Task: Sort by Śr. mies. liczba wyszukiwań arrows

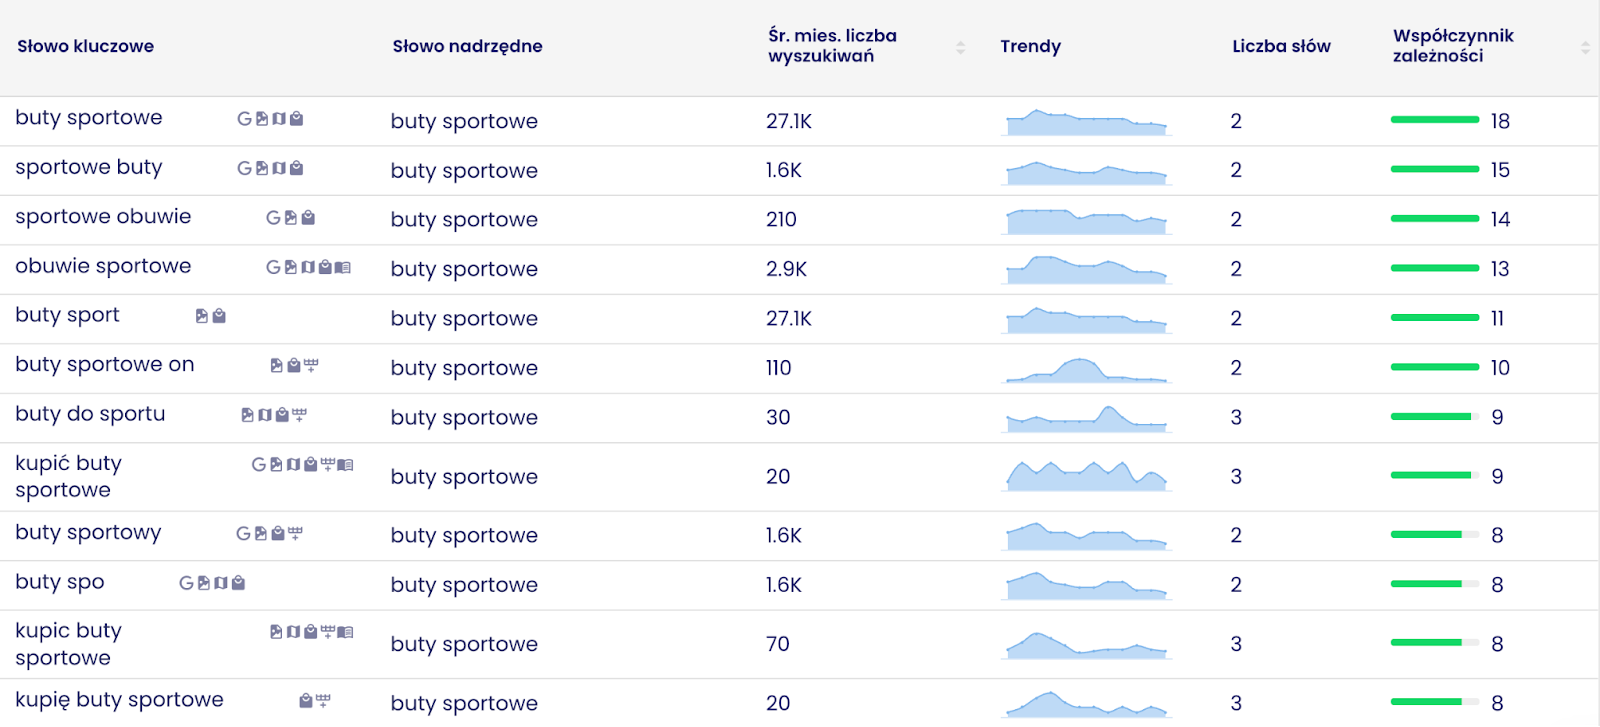Action: click(960, 47)
